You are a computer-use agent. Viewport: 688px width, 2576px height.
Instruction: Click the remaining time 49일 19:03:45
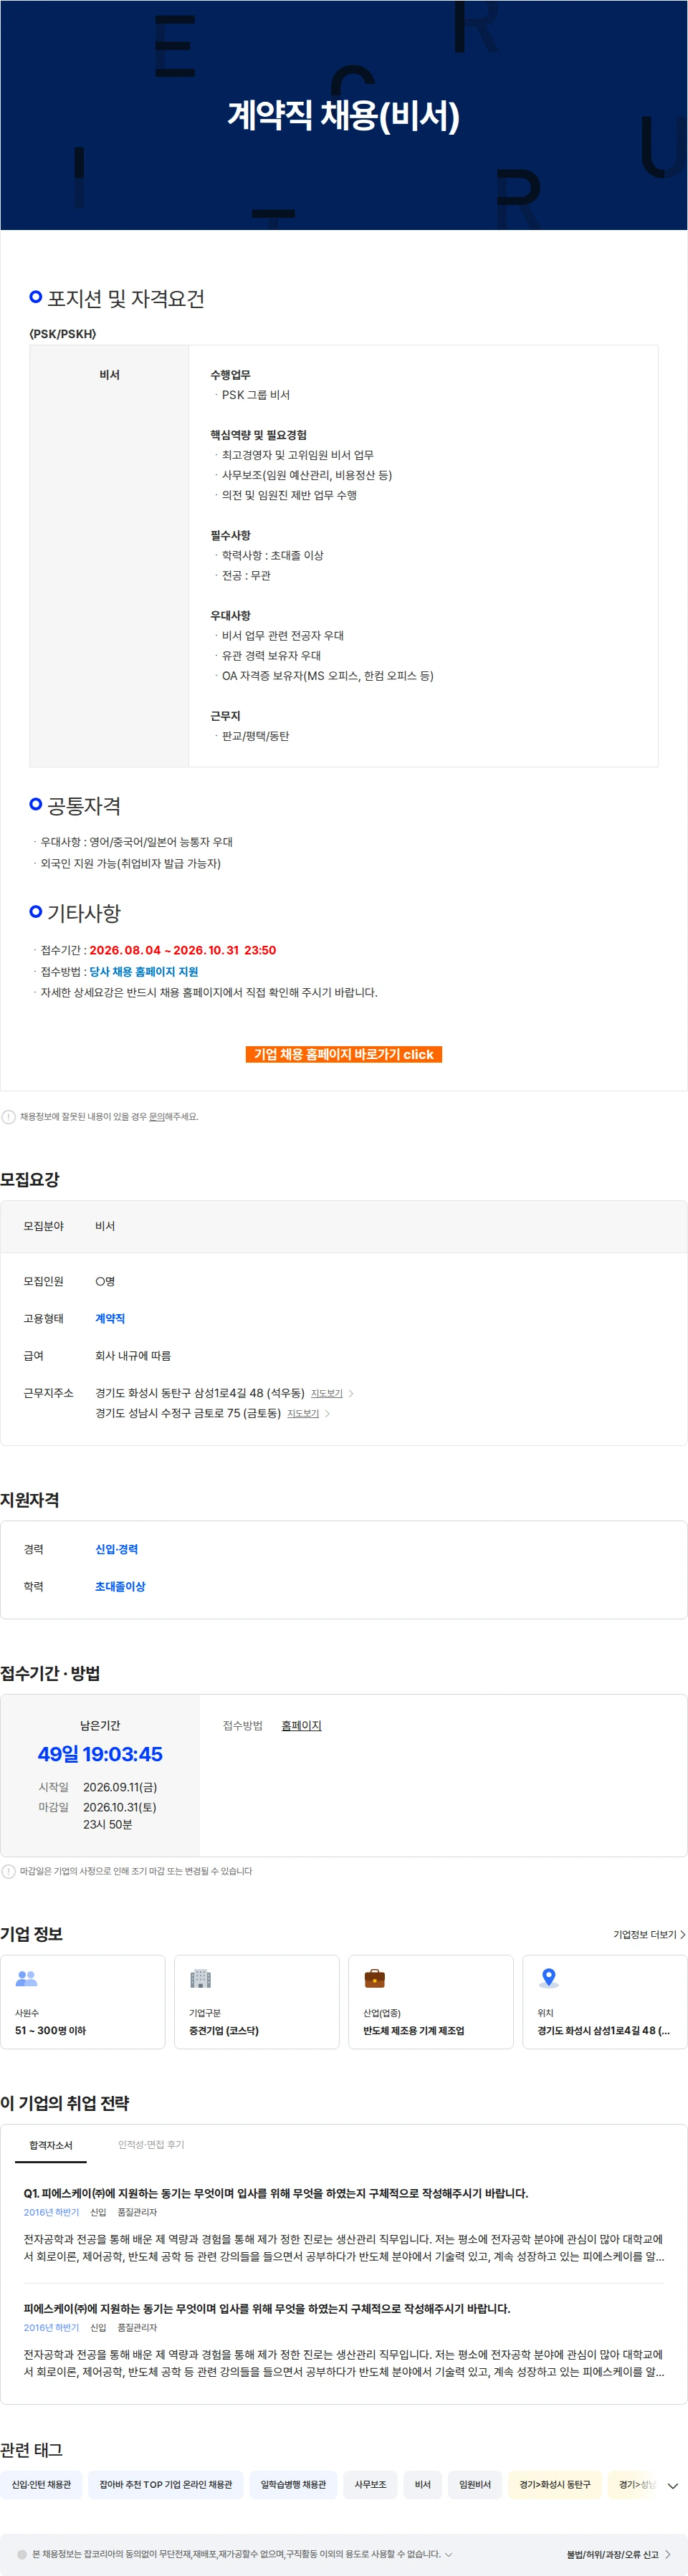pos(100,1754)
